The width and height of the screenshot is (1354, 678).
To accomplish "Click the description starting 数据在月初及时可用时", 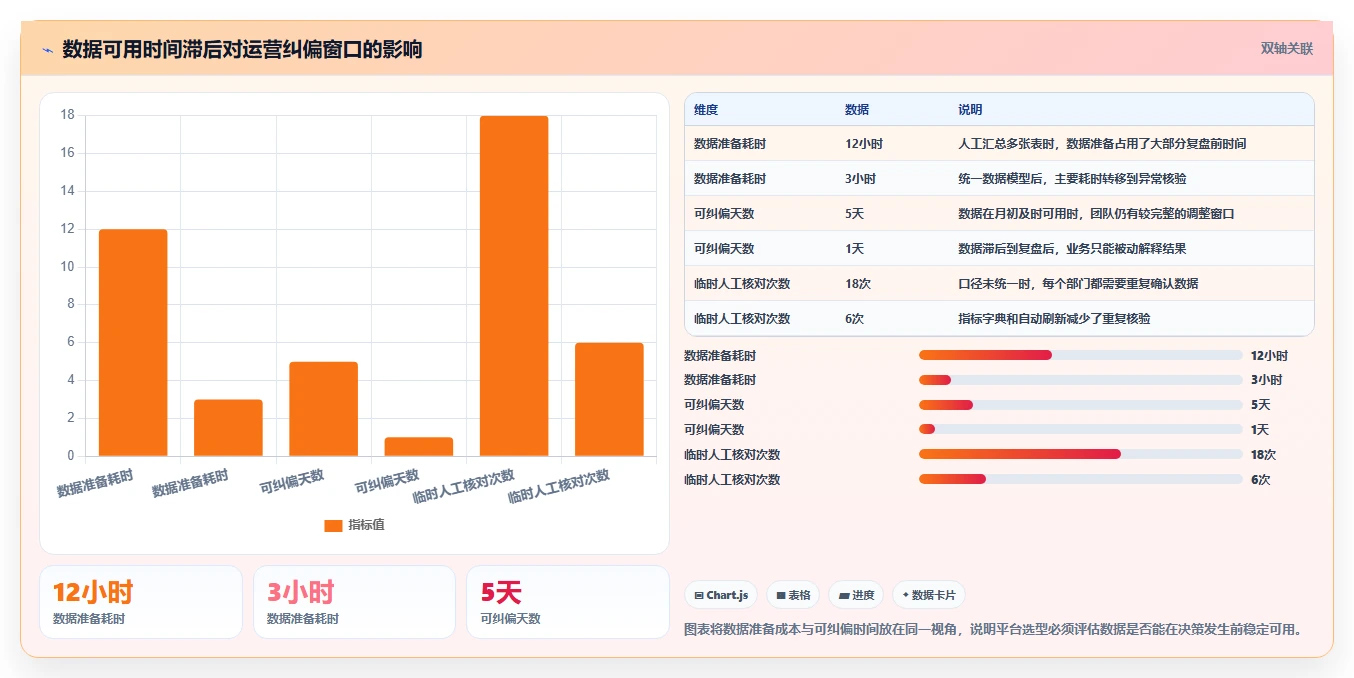I will click(x=1096, y=214).
